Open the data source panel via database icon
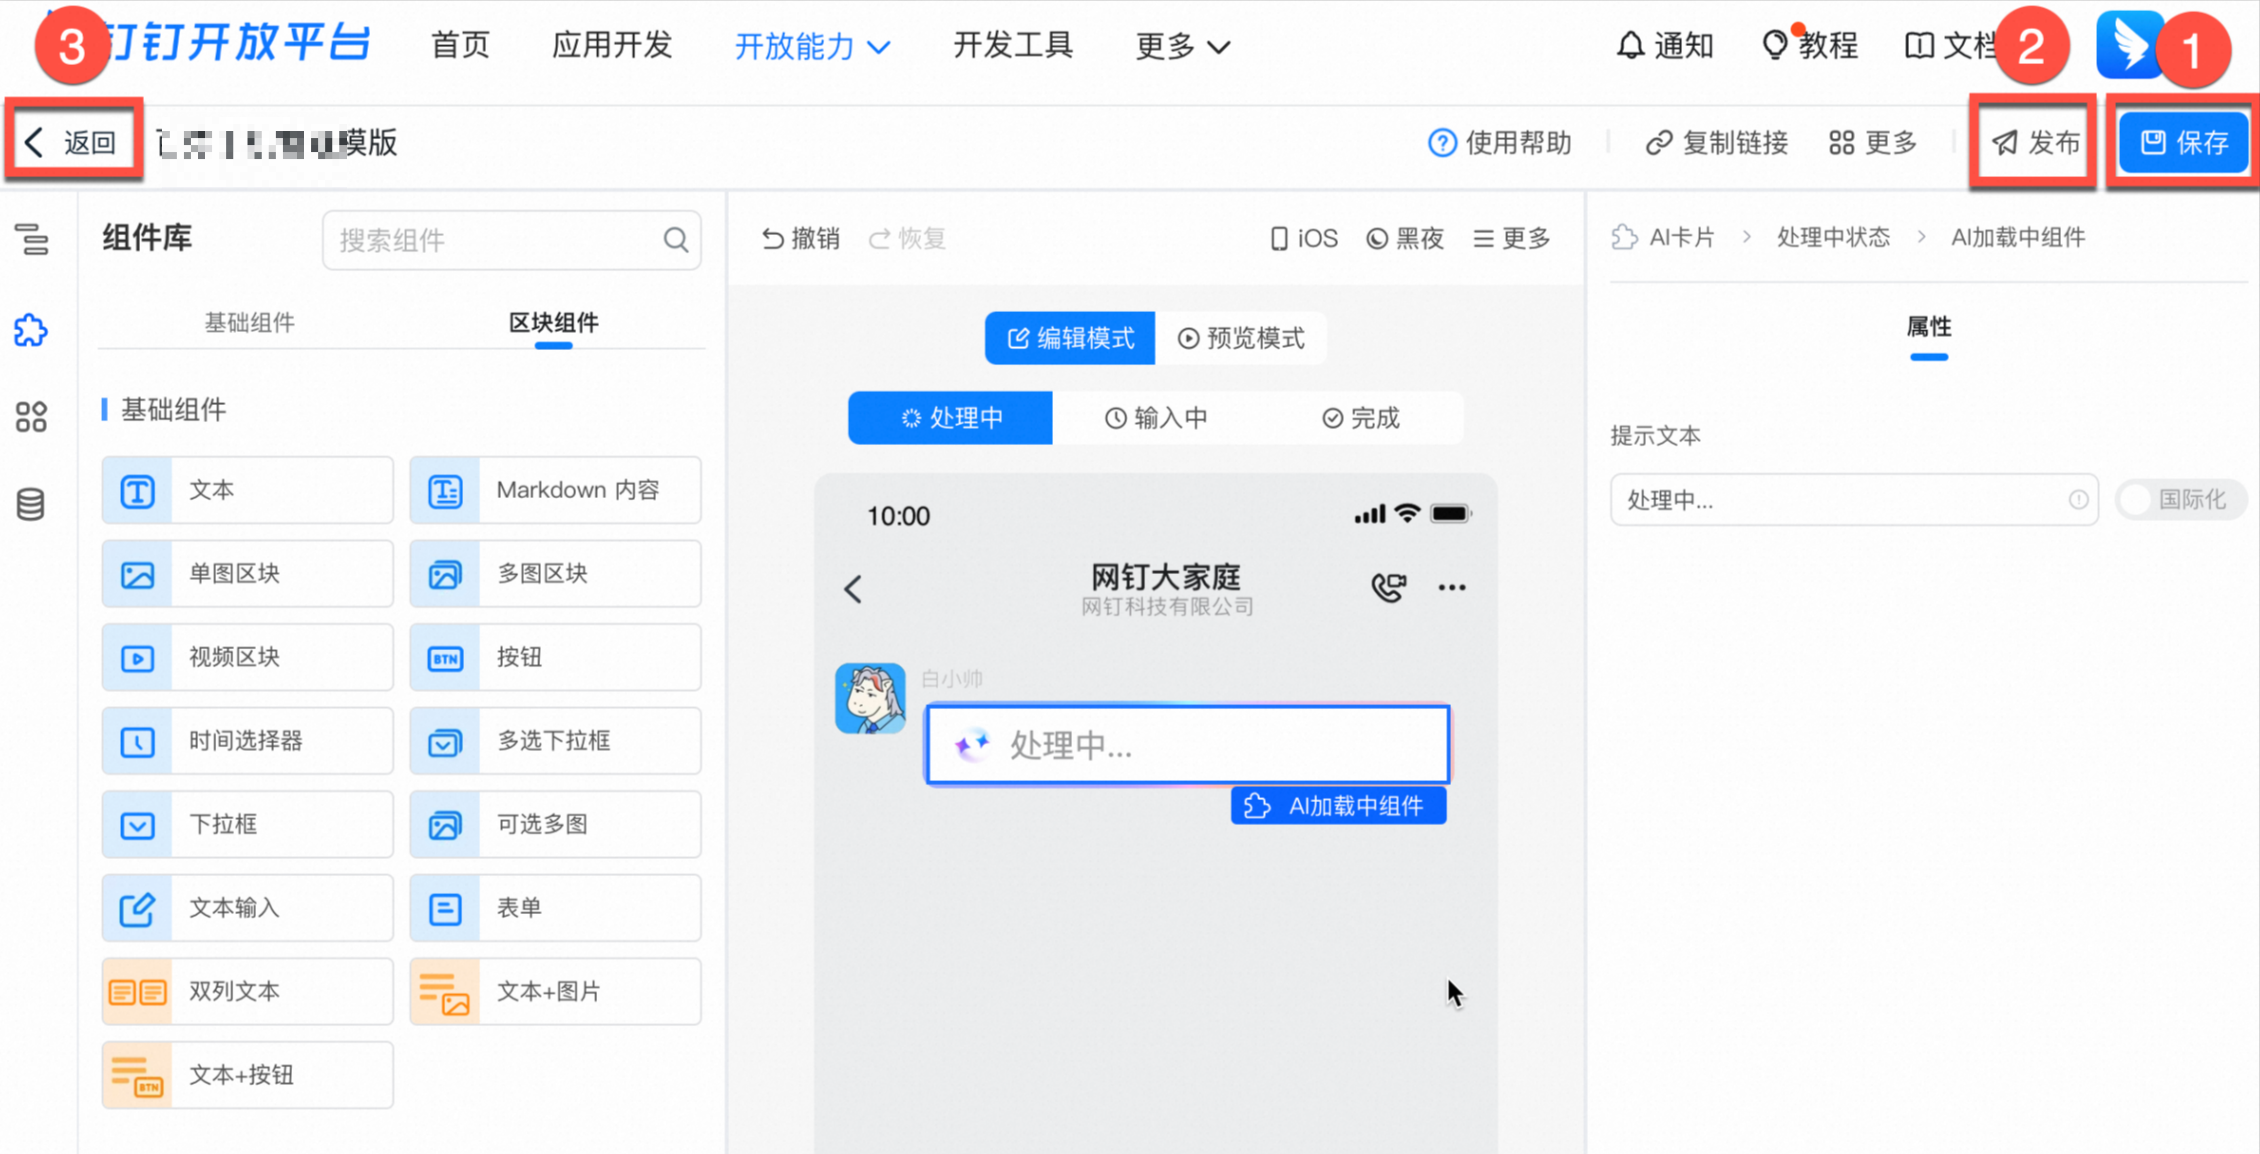2260x1154 pixels. (x=30, y=504)
